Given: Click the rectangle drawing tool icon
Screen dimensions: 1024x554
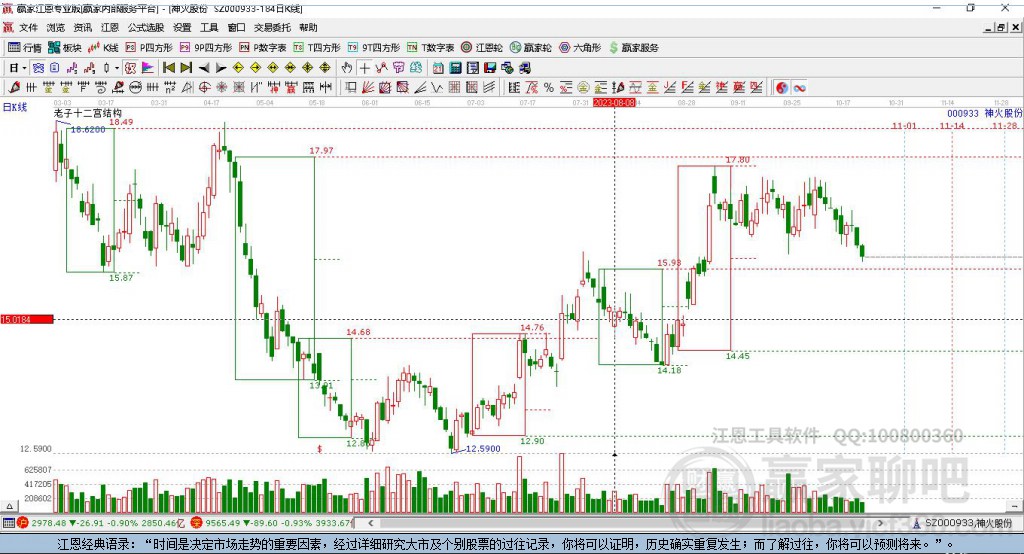Looking at the screenshot, I should (350, 88).
